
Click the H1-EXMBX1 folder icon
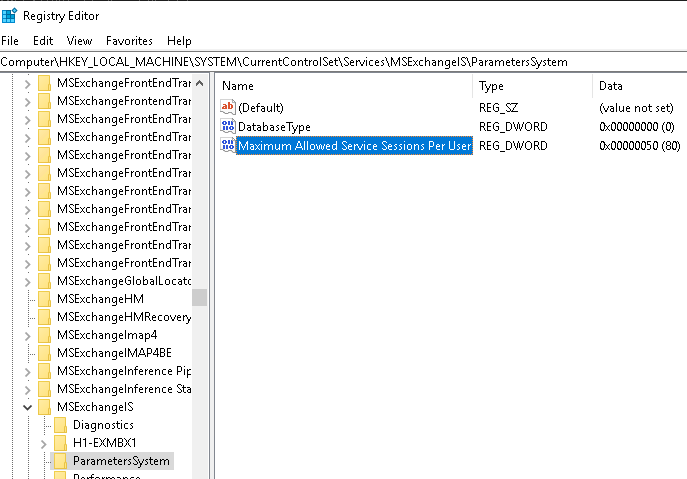(60, 443)
